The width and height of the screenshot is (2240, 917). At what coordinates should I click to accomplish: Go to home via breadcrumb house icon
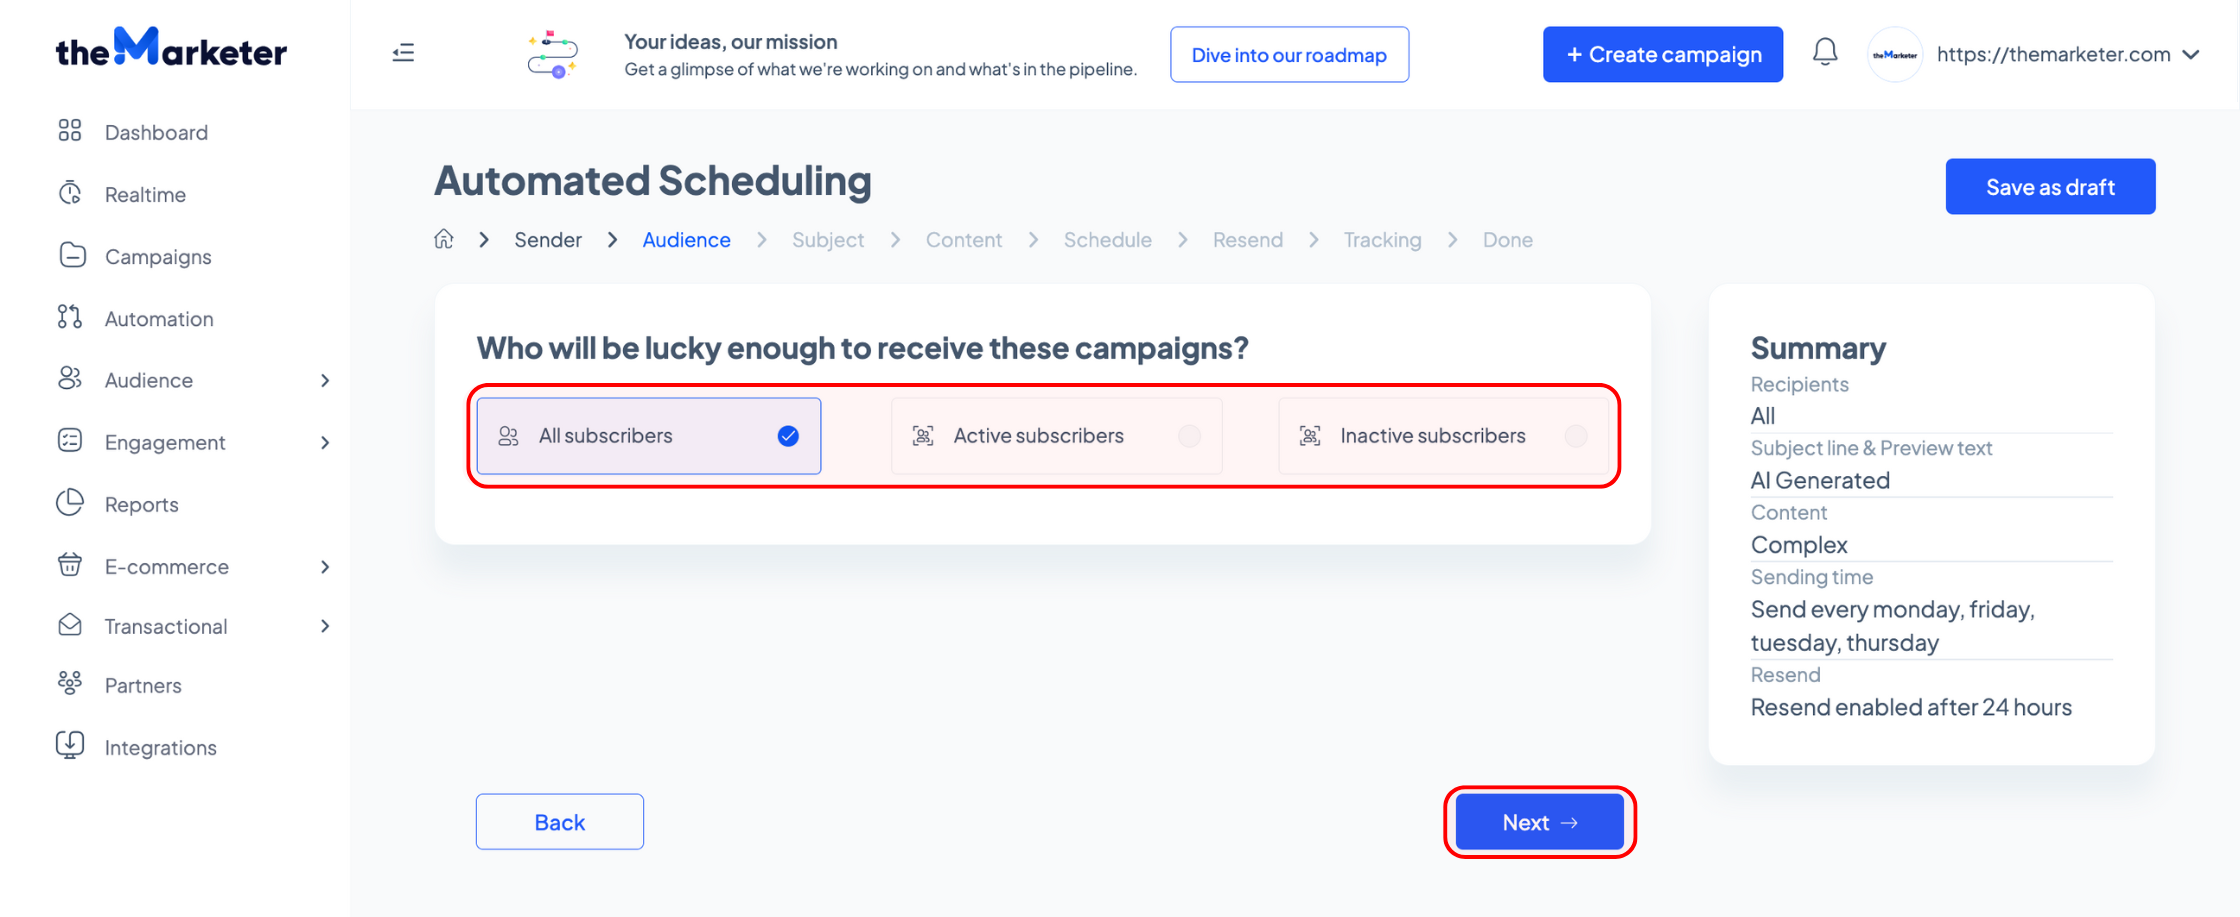(x=443, y=239)
